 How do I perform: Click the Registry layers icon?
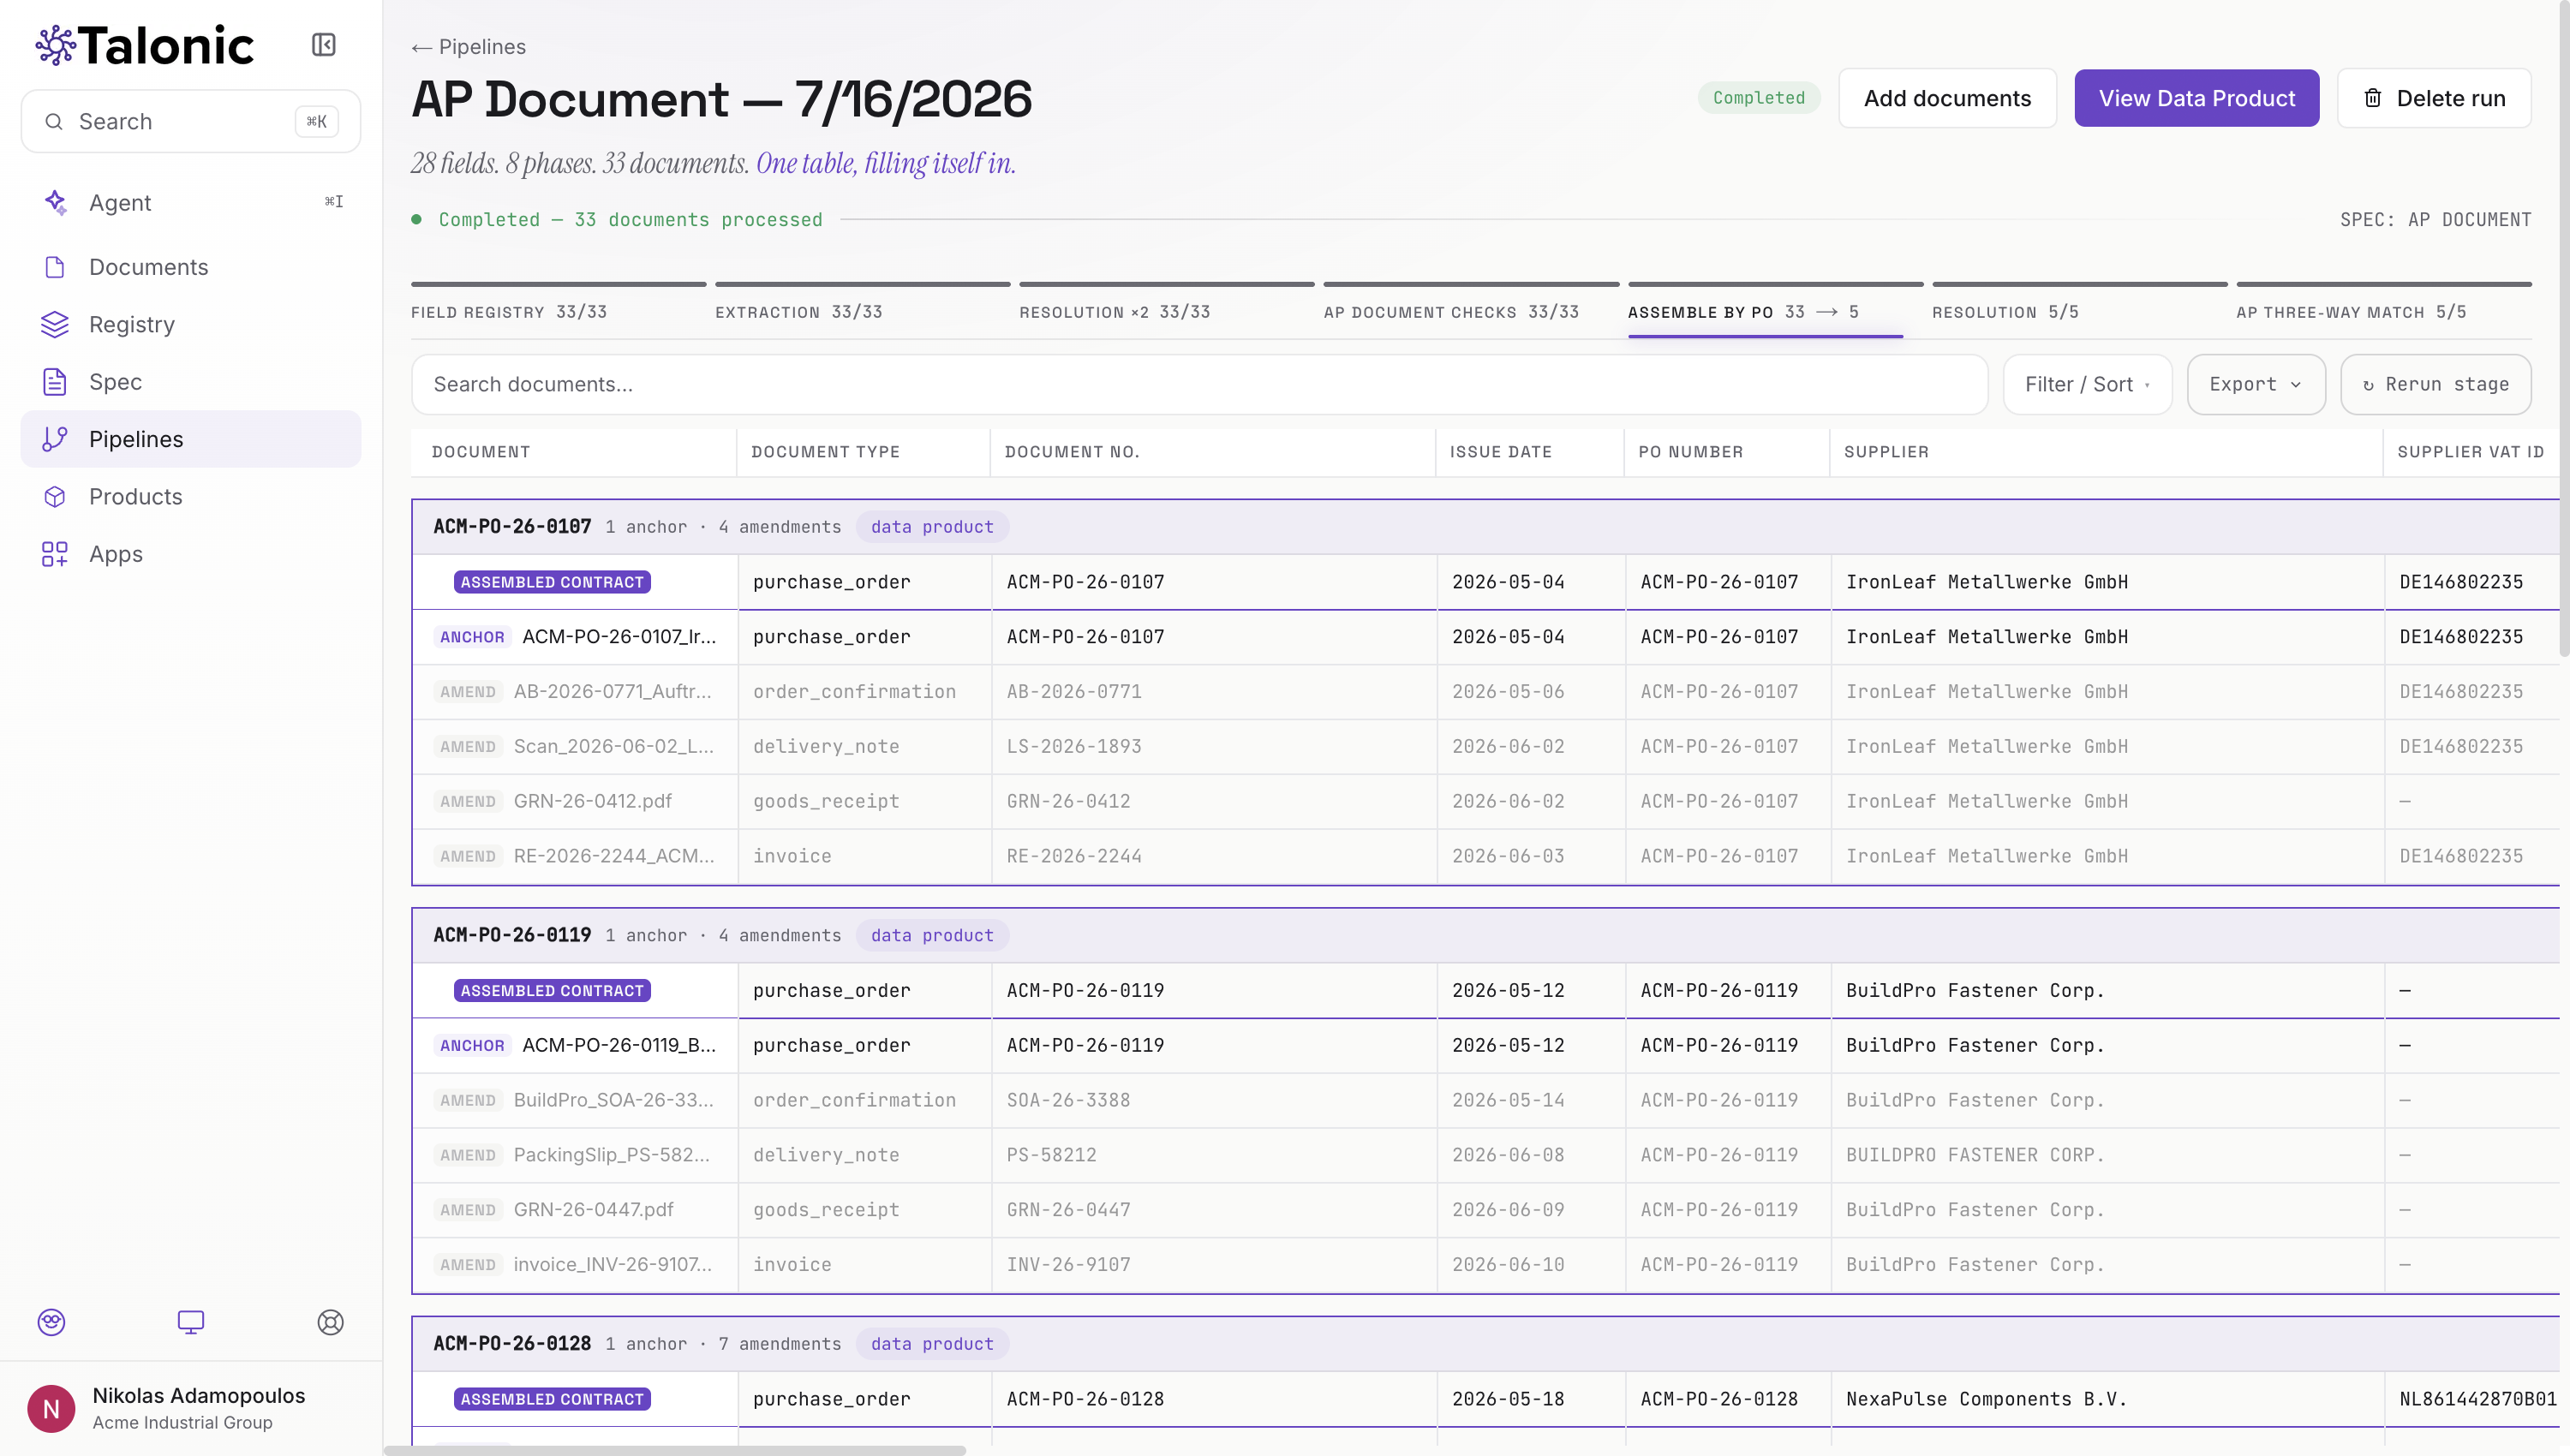point(55,324)
